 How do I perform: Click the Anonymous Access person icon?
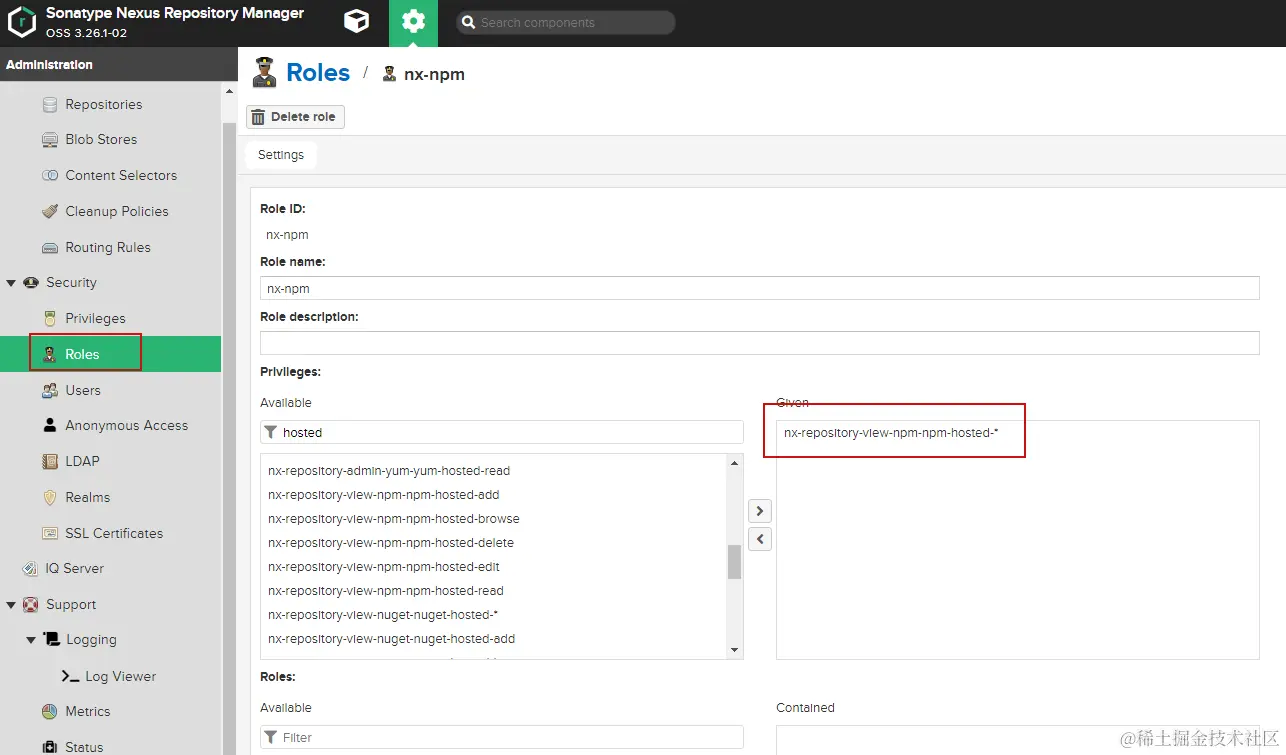[x=50, y=425]
